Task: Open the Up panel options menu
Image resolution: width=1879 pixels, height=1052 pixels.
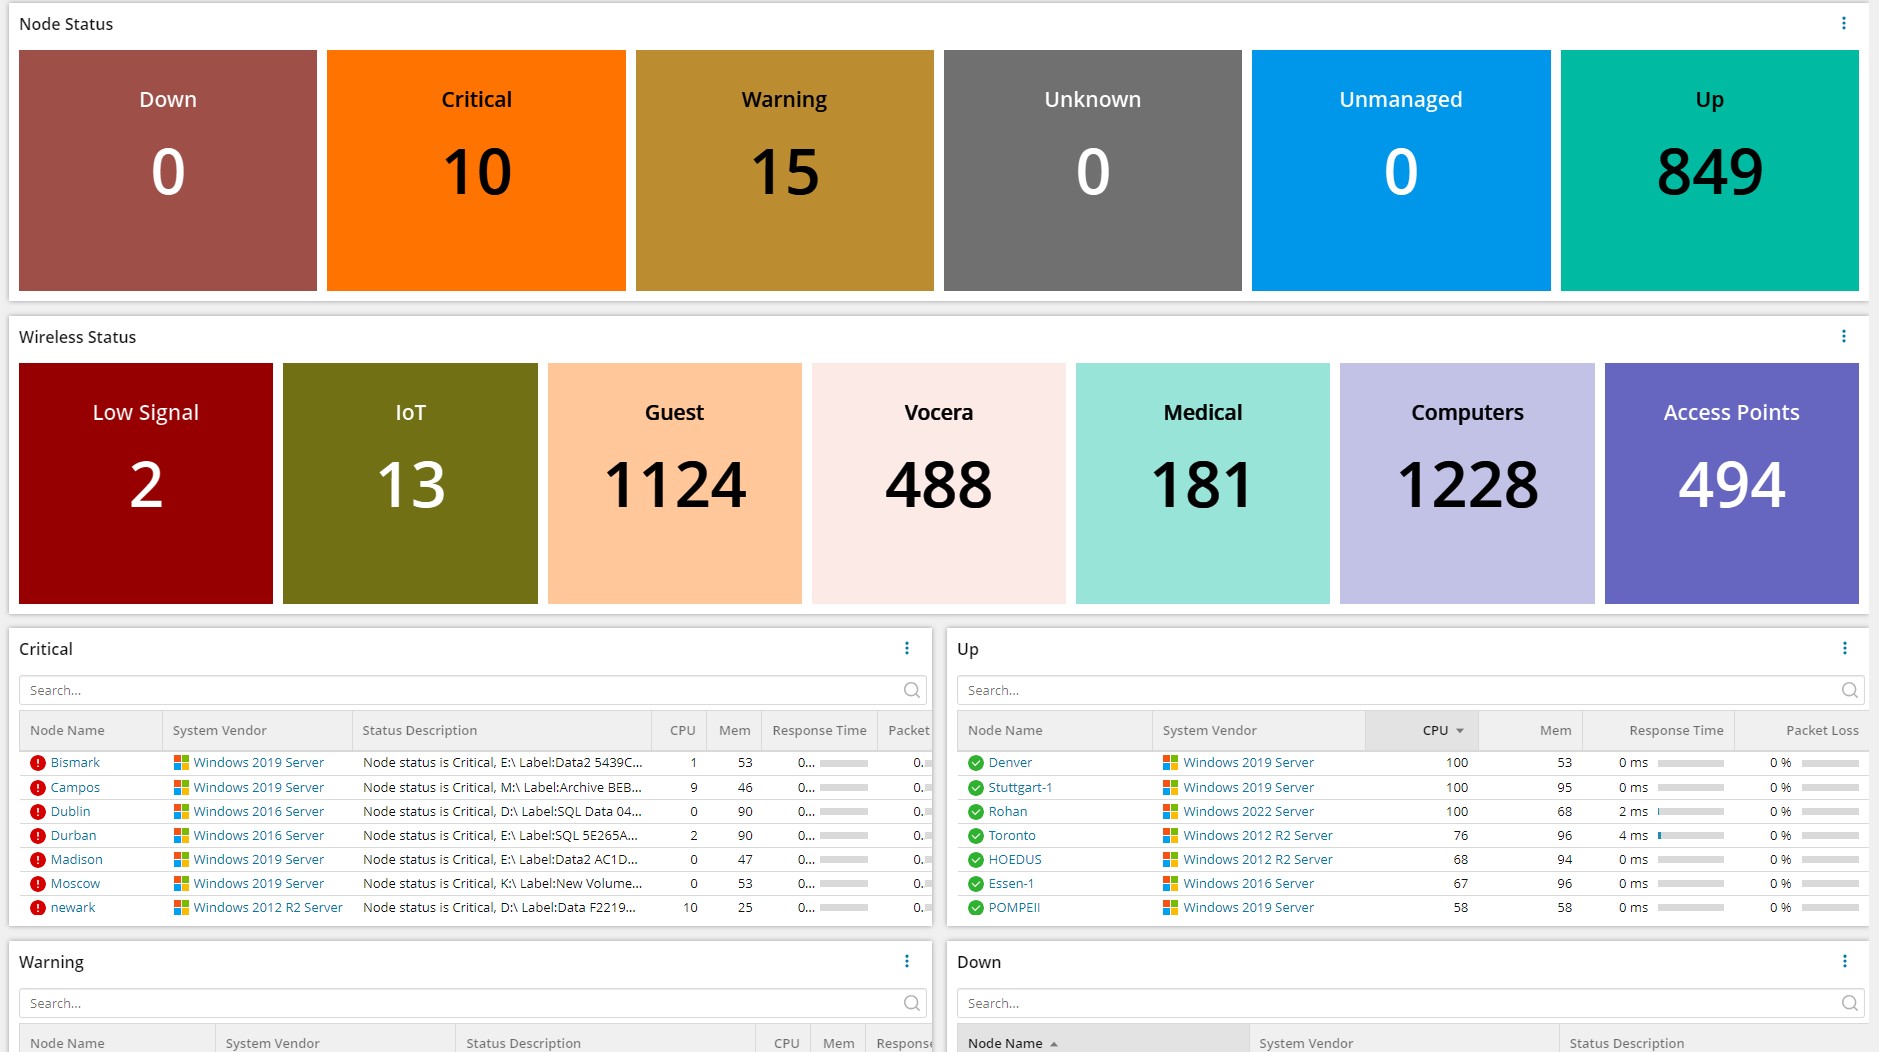Action: point(1844,648)
